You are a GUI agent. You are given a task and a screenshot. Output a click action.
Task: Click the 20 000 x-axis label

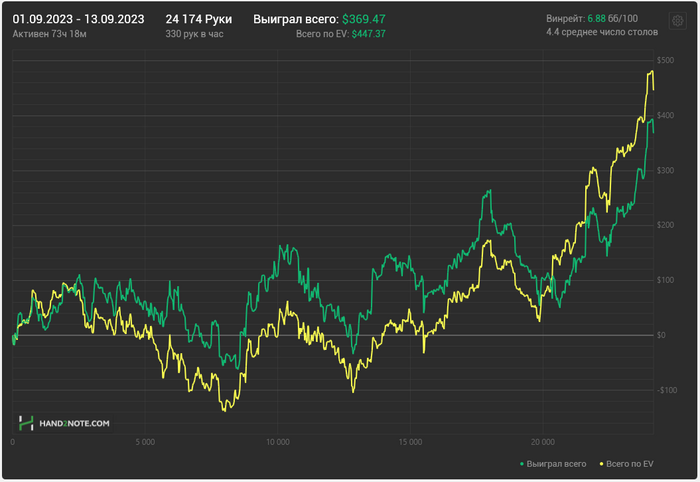(x=542, y=442)
